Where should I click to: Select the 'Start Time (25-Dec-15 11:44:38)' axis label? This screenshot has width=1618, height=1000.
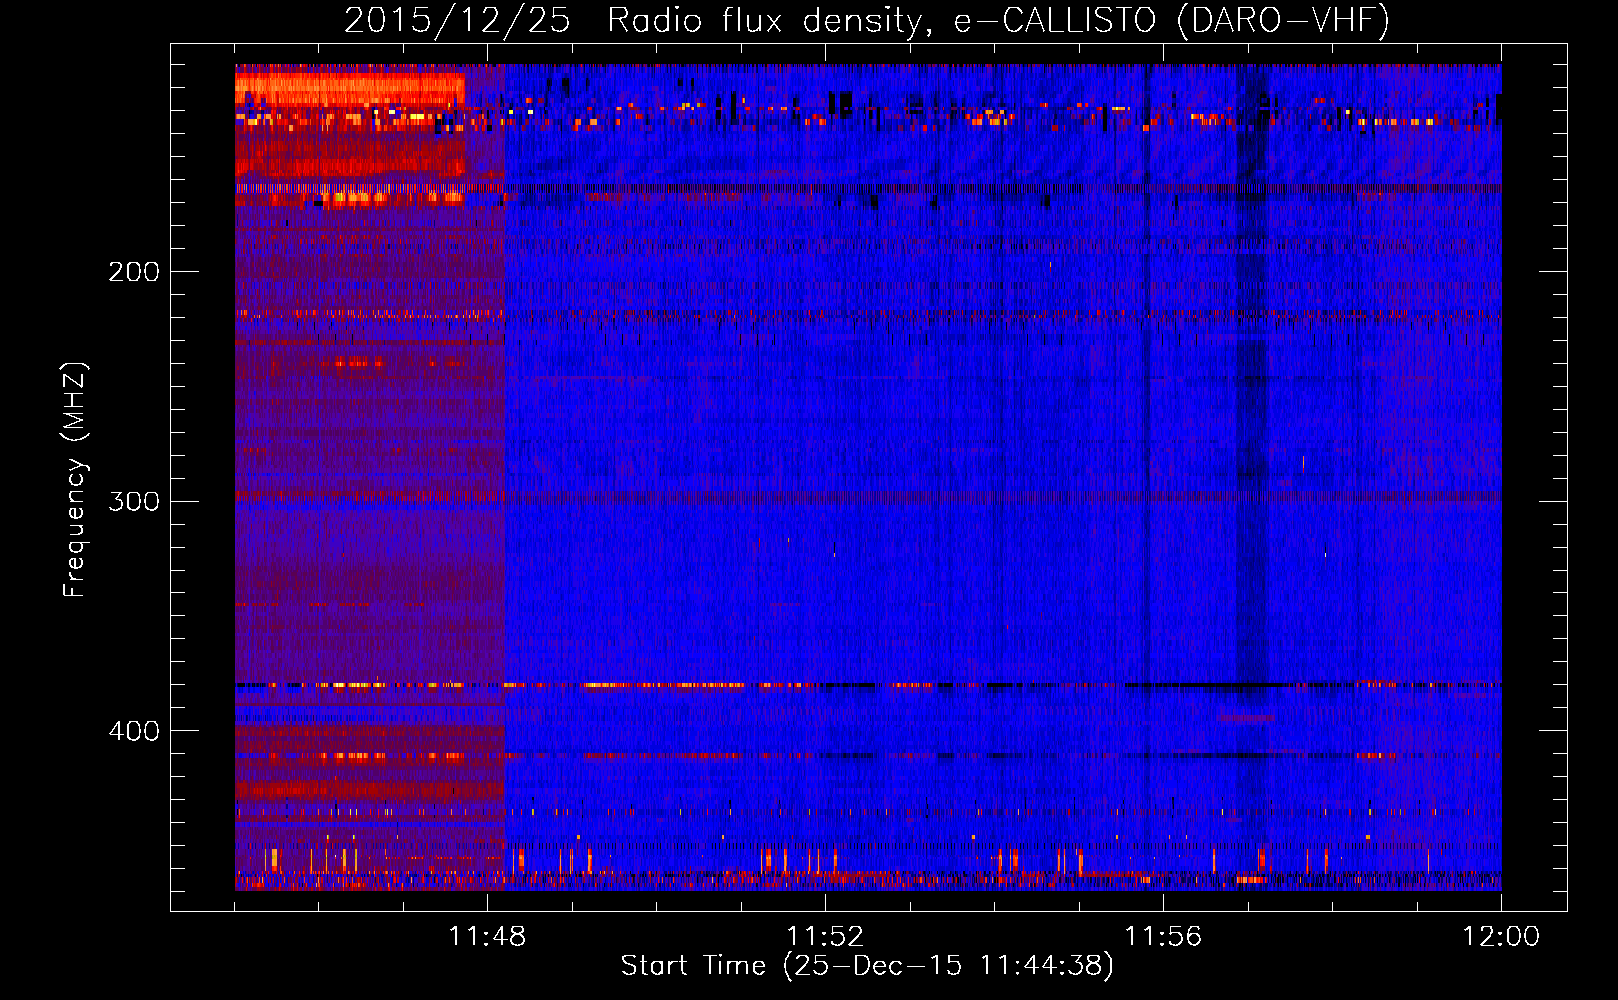point(867,966)
